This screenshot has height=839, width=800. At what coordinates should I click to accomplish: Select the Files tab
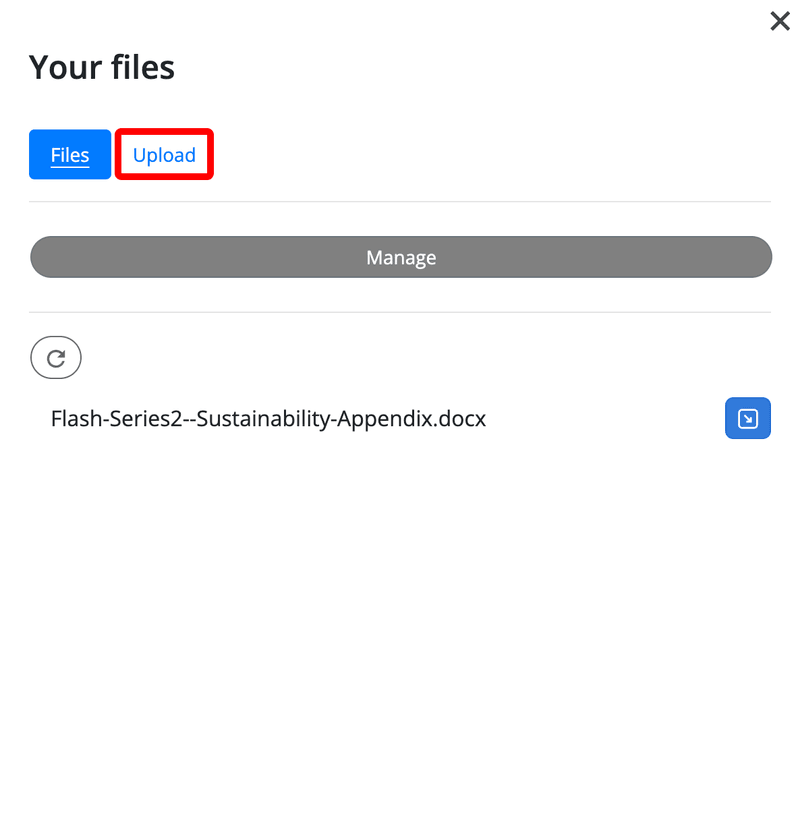pyautogui.click(x=70, y=155)
